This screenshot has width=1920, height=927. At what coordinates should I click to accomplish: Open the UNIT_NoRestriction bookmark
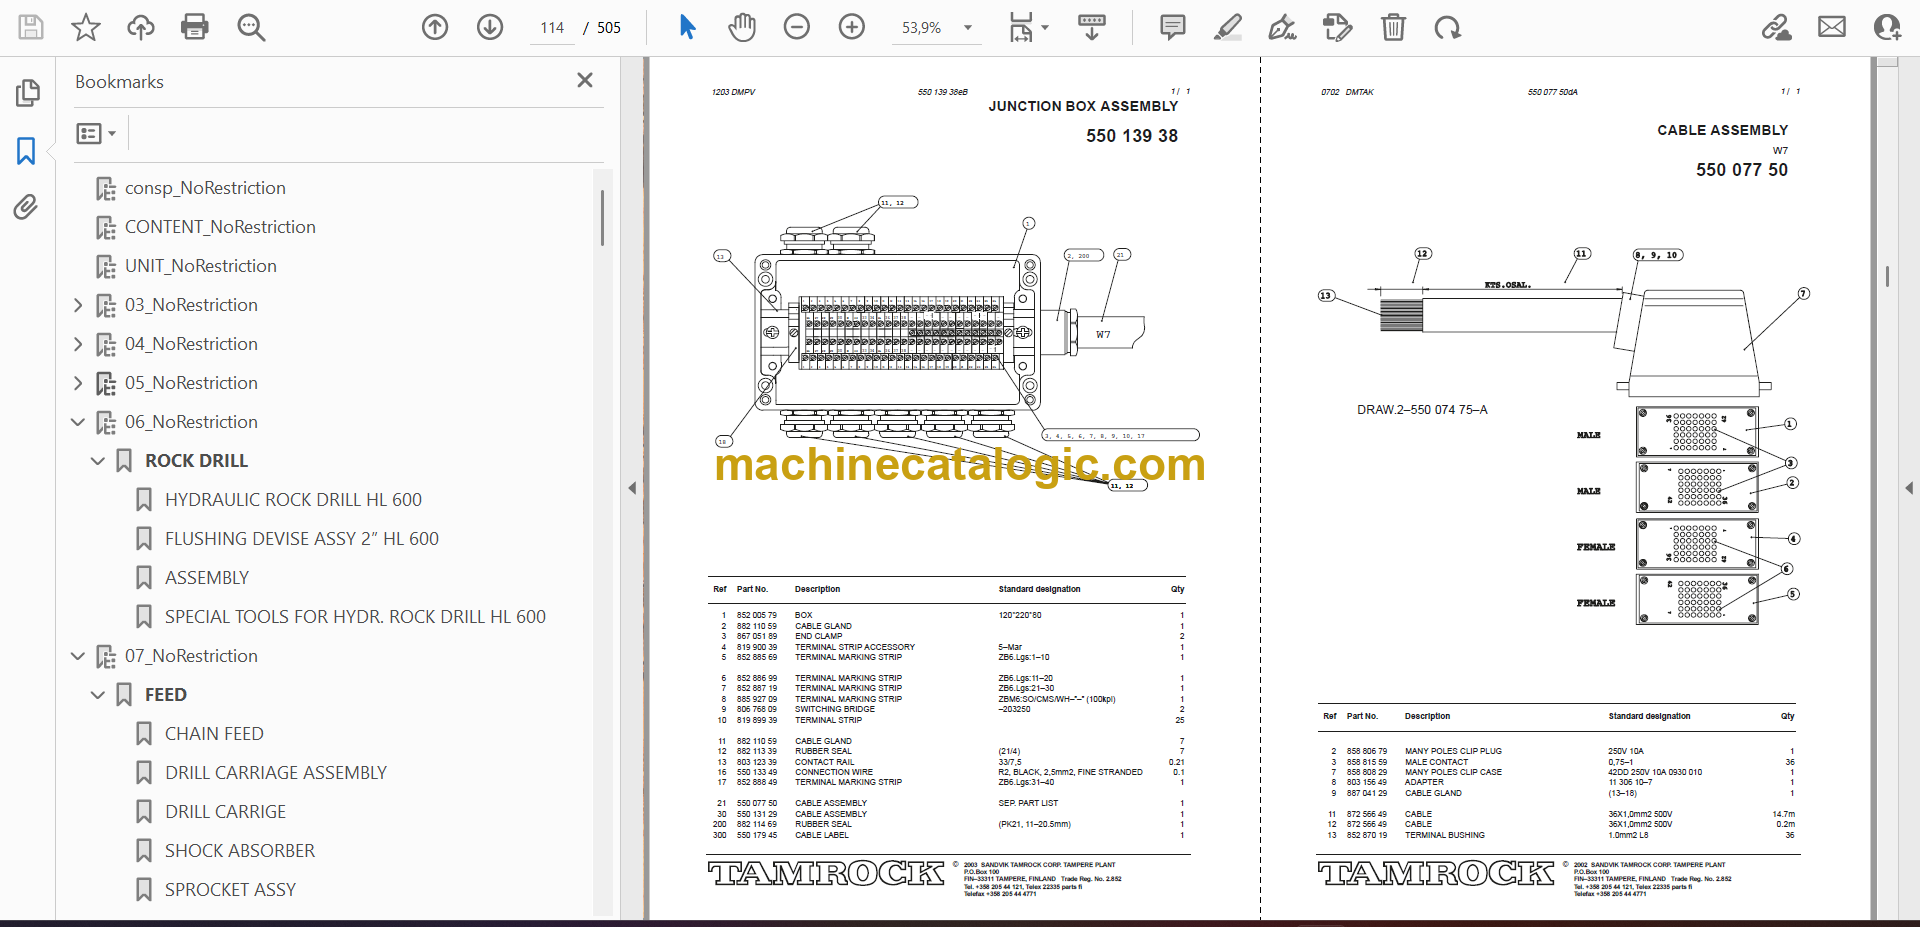pos(201,266)
